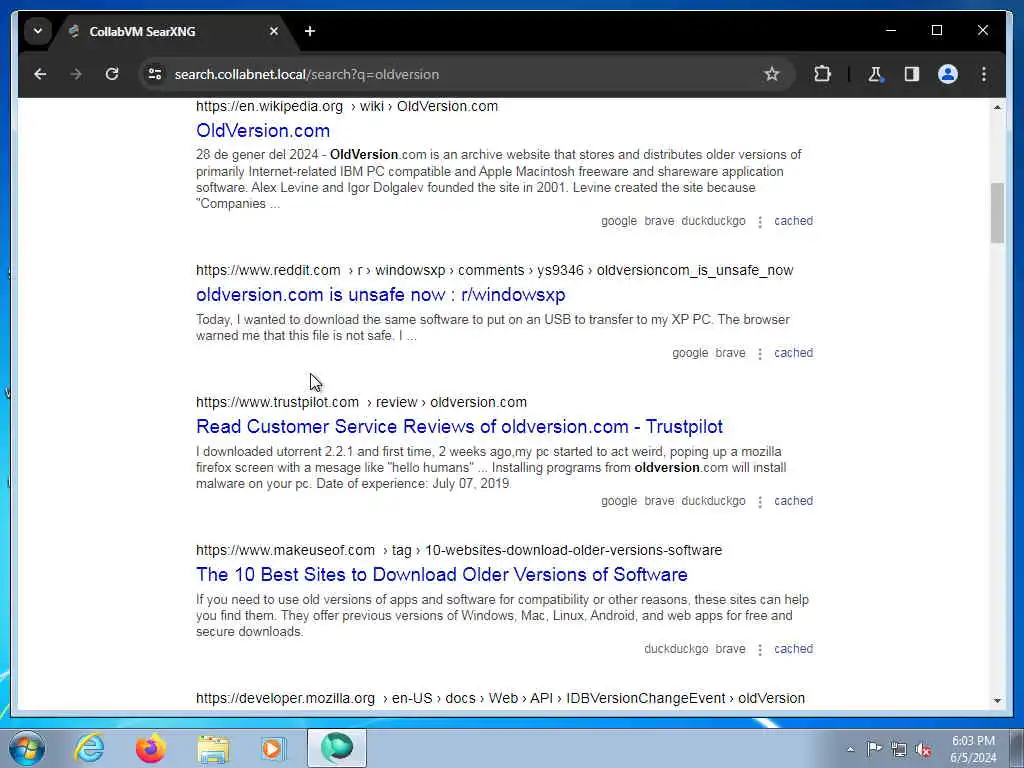
Task: Open cached link for Wikipedia result
Action: coord(793,221)
